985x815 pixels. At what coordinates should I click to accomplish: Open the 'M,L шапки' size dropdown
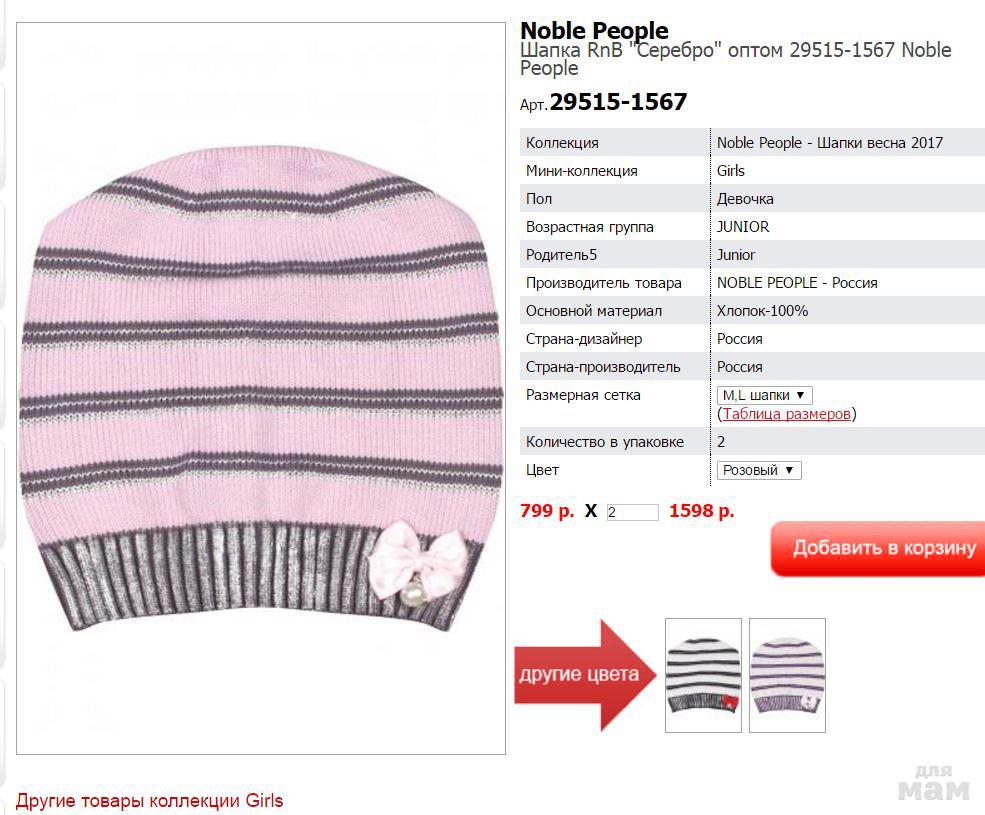[765, 395]
